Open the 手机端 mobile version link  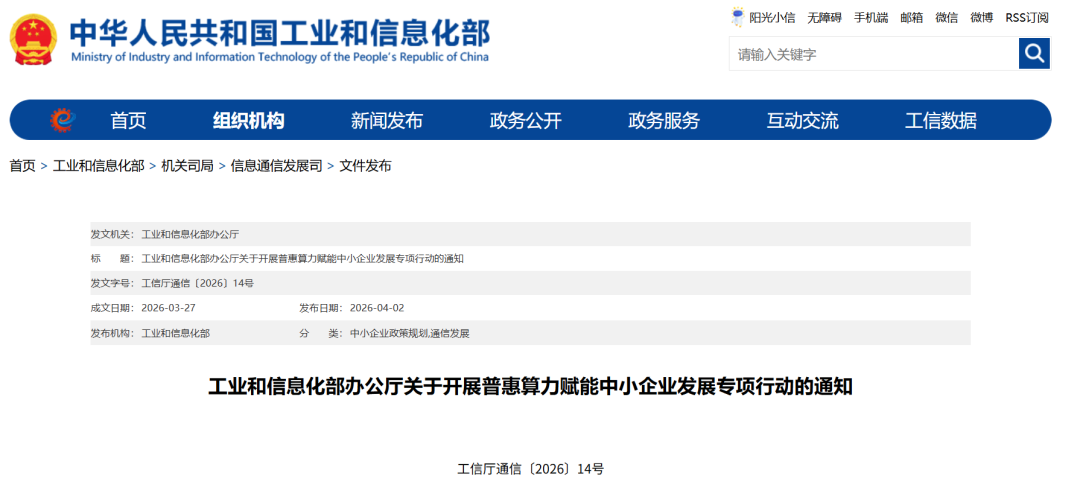click(x=871, y=17)
